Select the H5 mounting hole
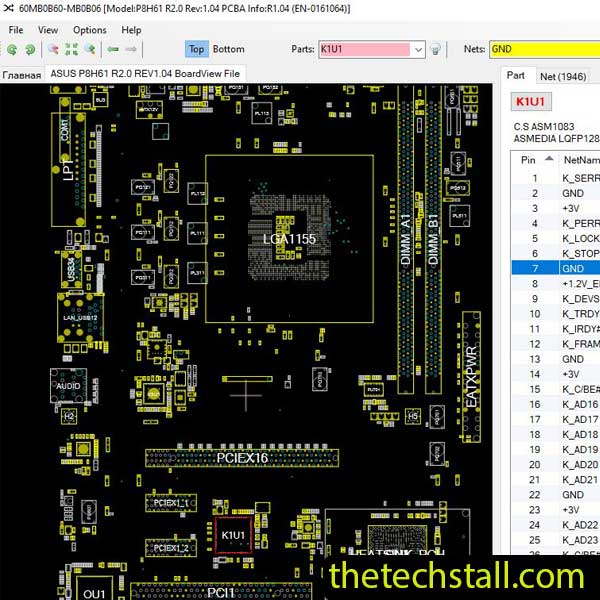Viewport: 600px width, 600px height. (413, 416)
